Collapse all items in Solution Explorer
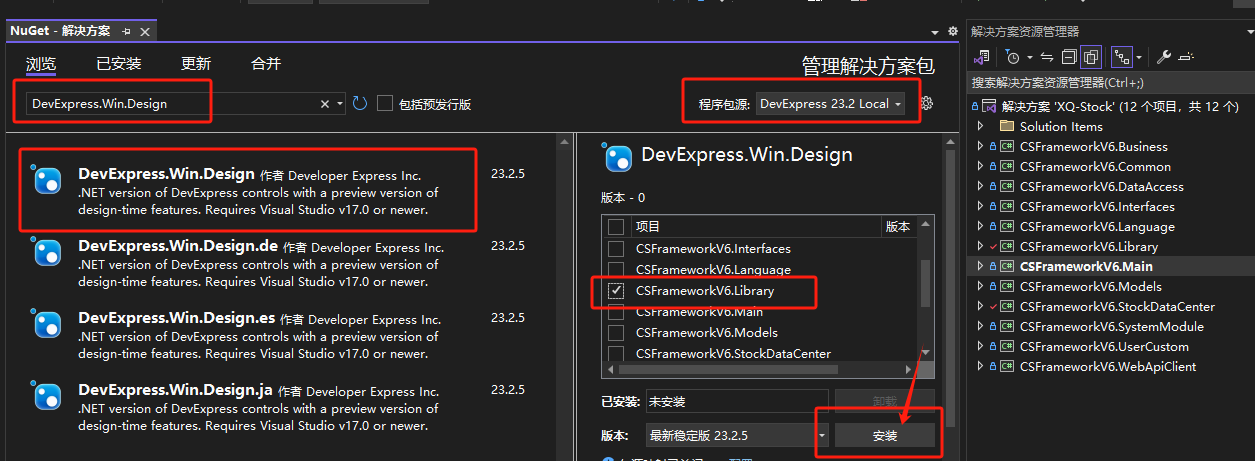Screen dimensions: 1255x461 coord(1069,57)
